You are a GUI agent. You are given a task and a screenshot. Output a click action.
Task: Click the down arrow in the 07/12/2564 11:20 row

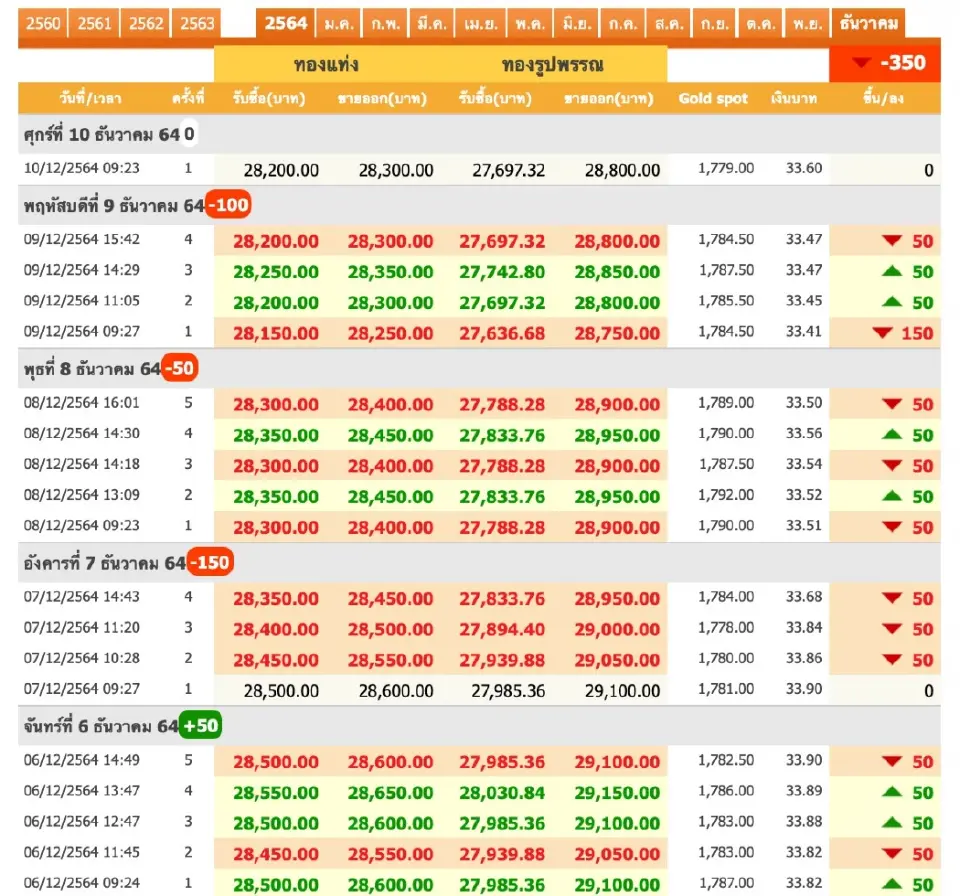point(892,628)
